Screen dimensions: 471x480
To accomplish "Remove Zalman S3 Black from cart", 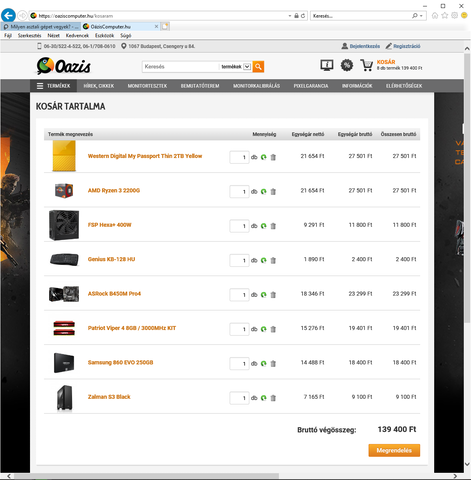I will coord(273,398).
